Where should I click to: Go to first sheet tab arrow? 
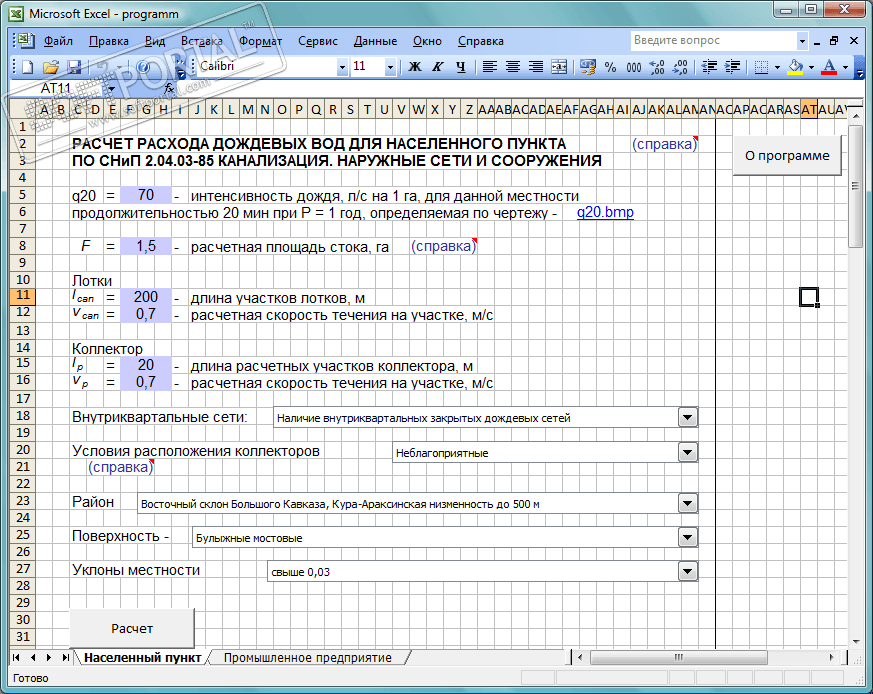pyautogui.click(x=16, y=658)
